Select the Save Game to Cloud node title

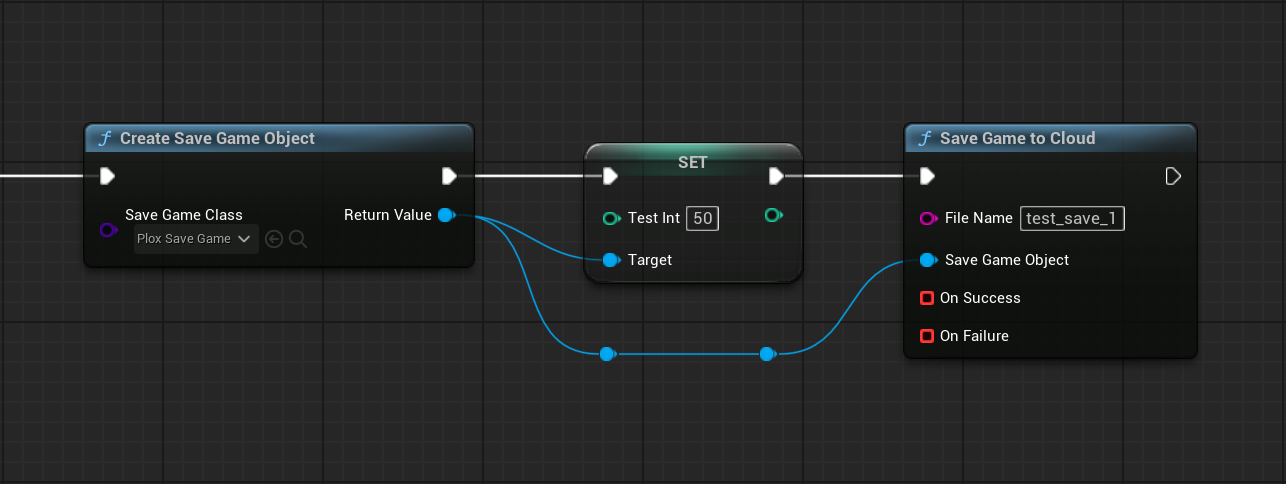[x=1017, y=138]
